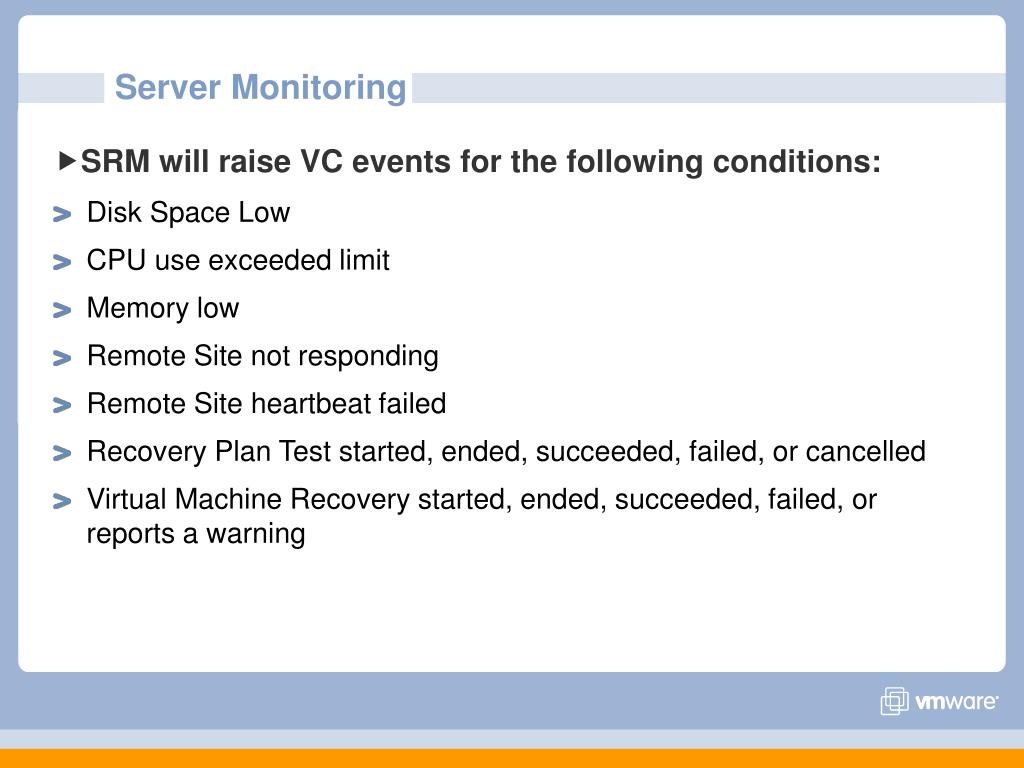Click the reports a warning text

[196, 534]
